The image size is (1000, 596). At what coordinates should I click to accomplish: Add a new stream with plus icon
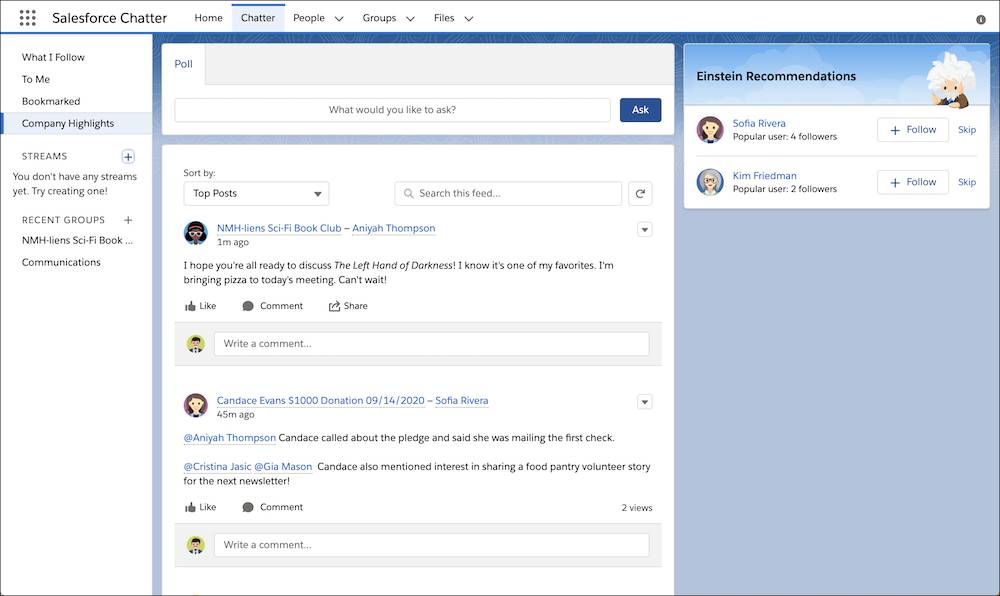(x=128, y=156)
